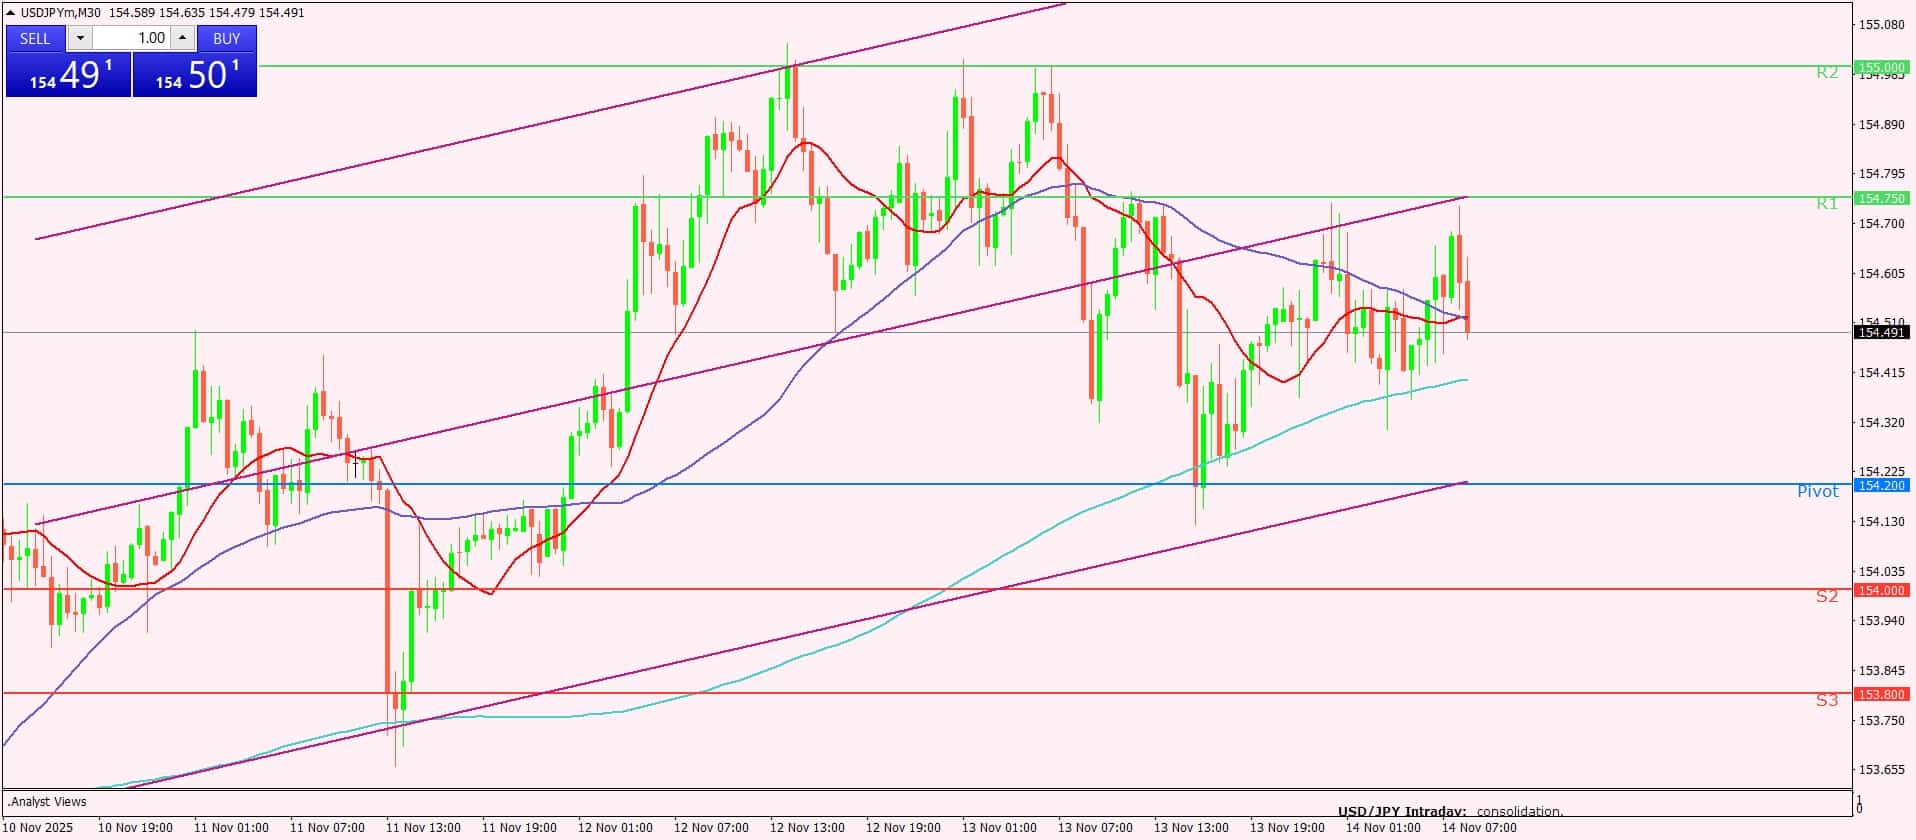Click the .Analyst Views indicator label

tap(47, 801)
